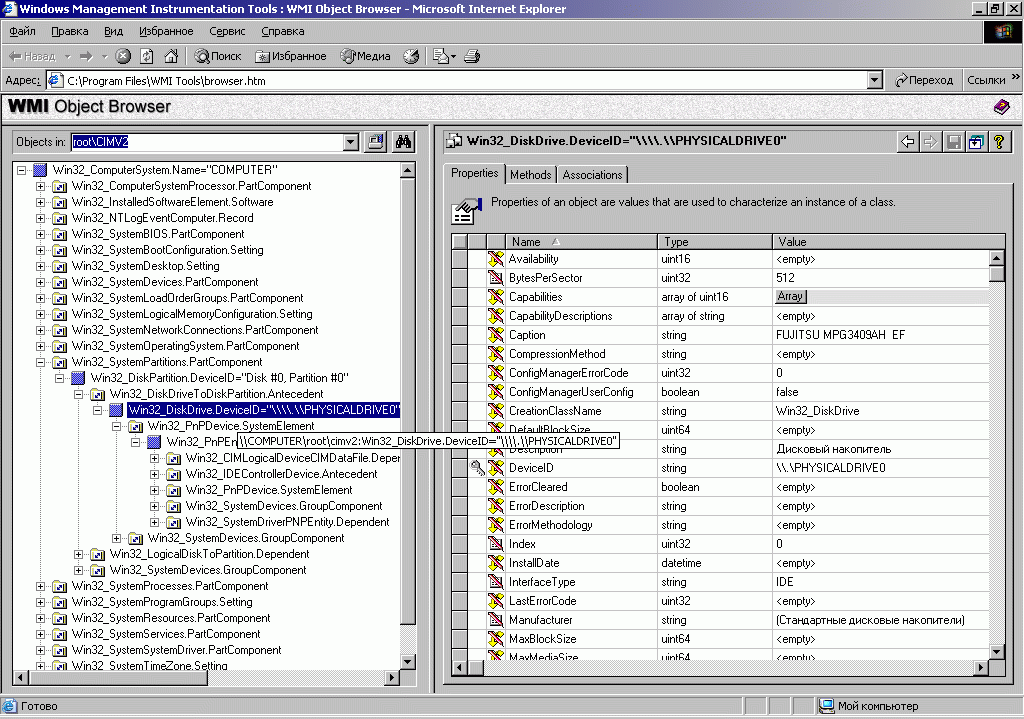Collapse Win32_DiskPartition Disk #0 node

[x=59, y=378]
